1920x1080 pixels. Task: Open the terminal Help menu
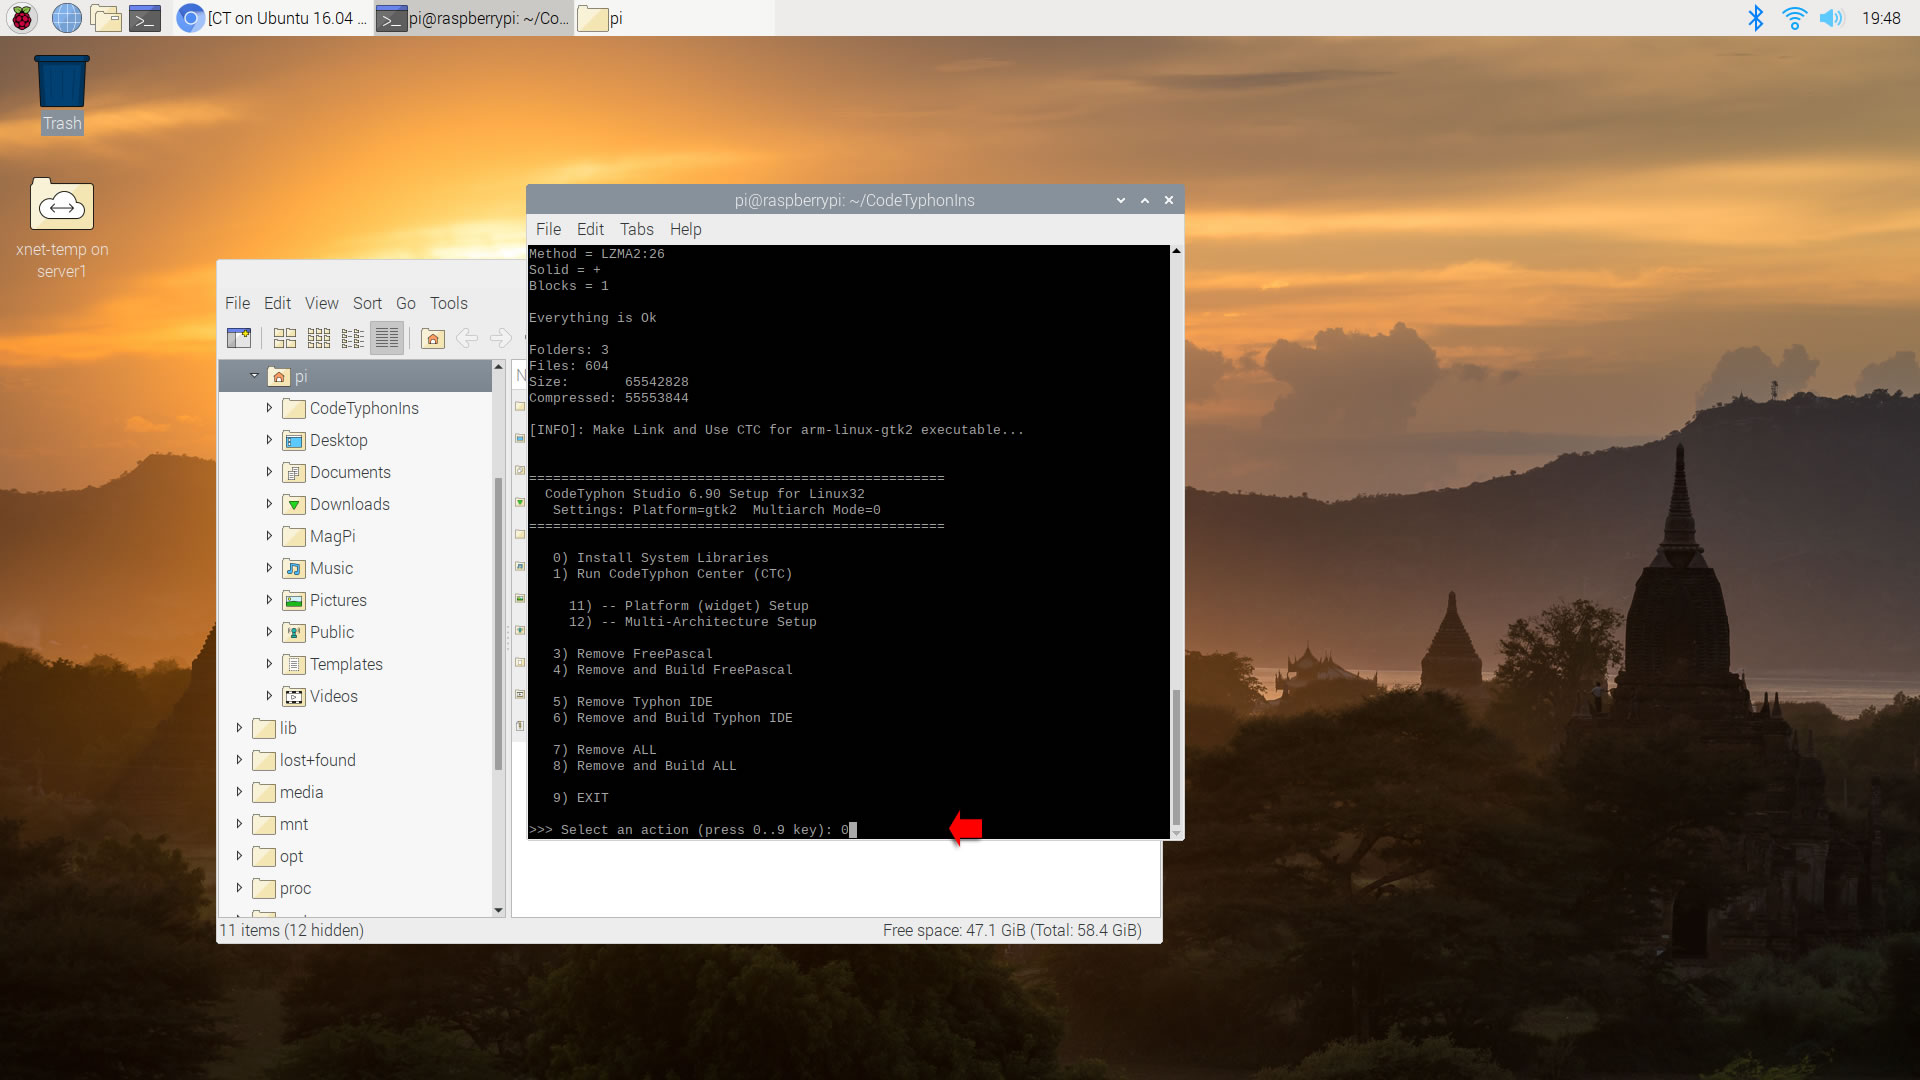click(x=686, y=229)
